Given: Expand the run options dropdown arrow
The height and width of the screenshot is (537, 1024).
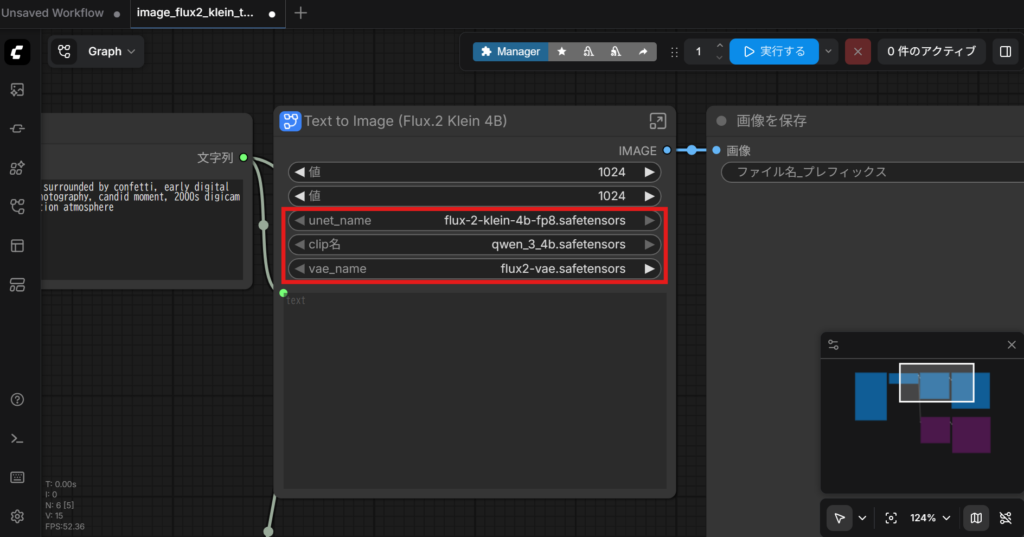Looking at the screenshot, I should [x=829, y=51].
